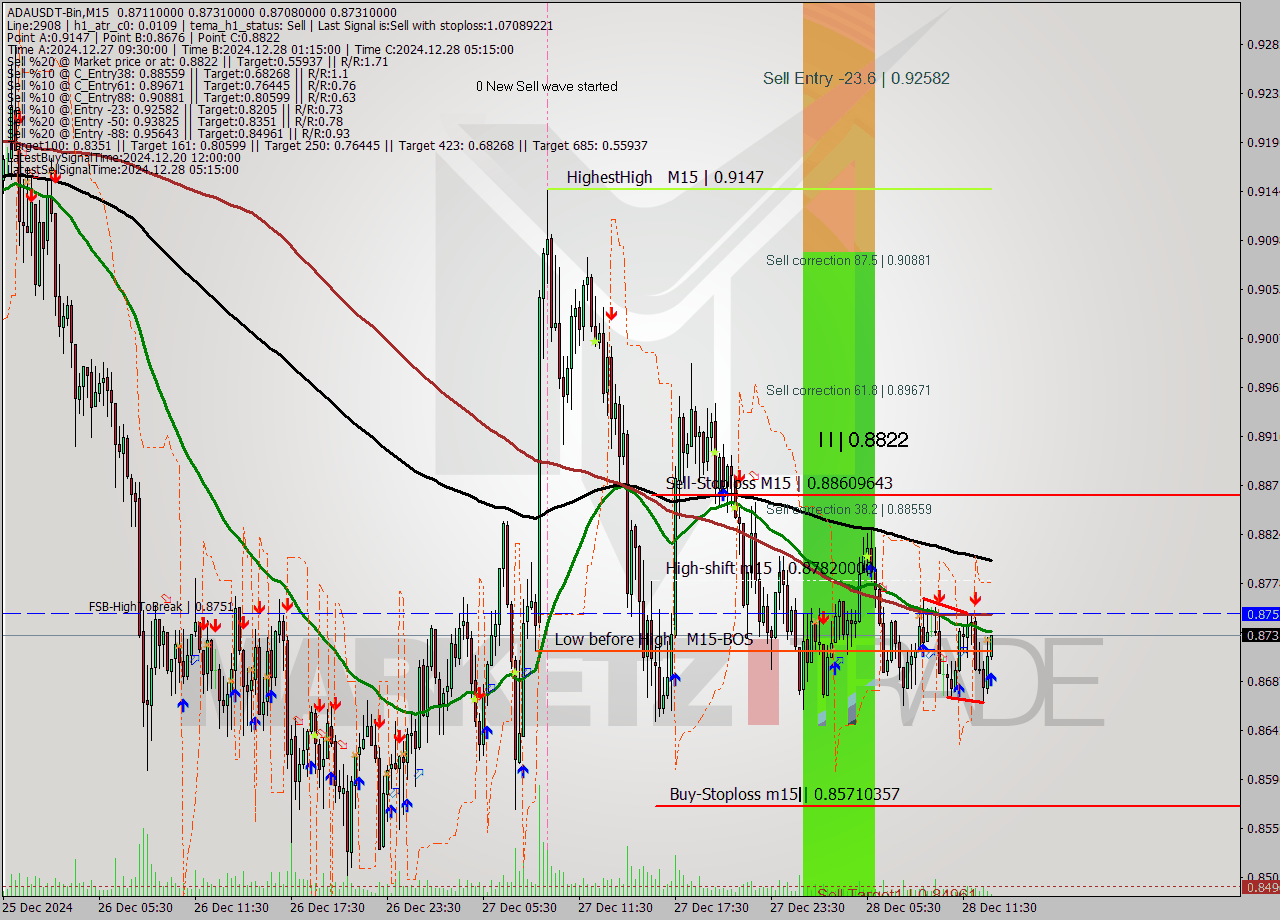Click the 0.891 price axis label
This screenshot has width=1280, height=920.
[1262, 436]
